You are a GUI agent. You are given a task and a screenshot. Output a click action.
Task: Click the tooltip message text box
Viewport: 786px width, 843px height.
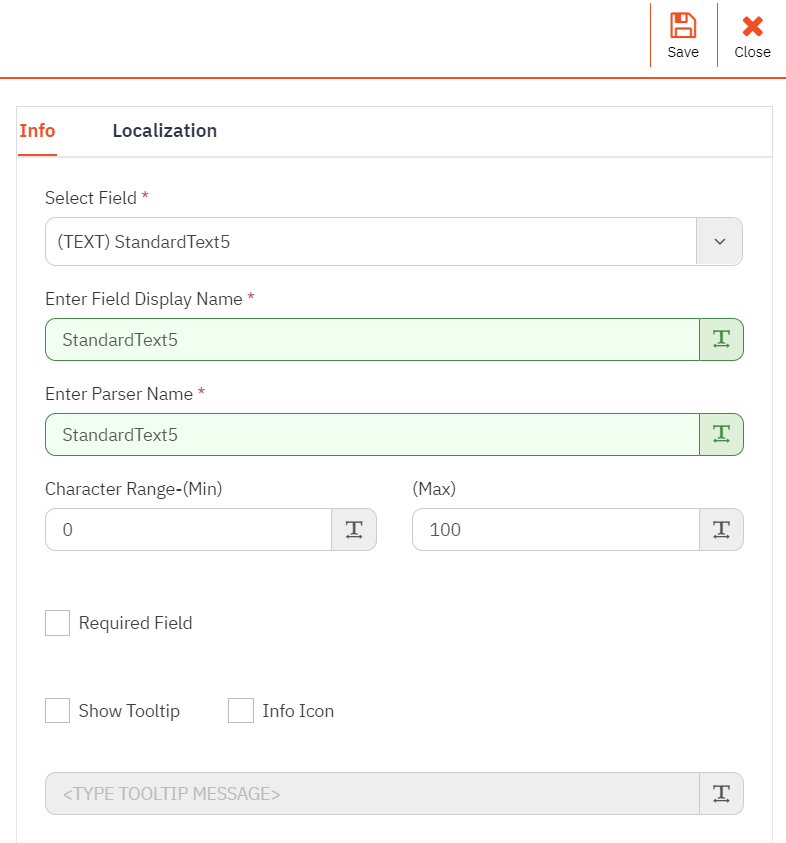[x=370, y=793]
